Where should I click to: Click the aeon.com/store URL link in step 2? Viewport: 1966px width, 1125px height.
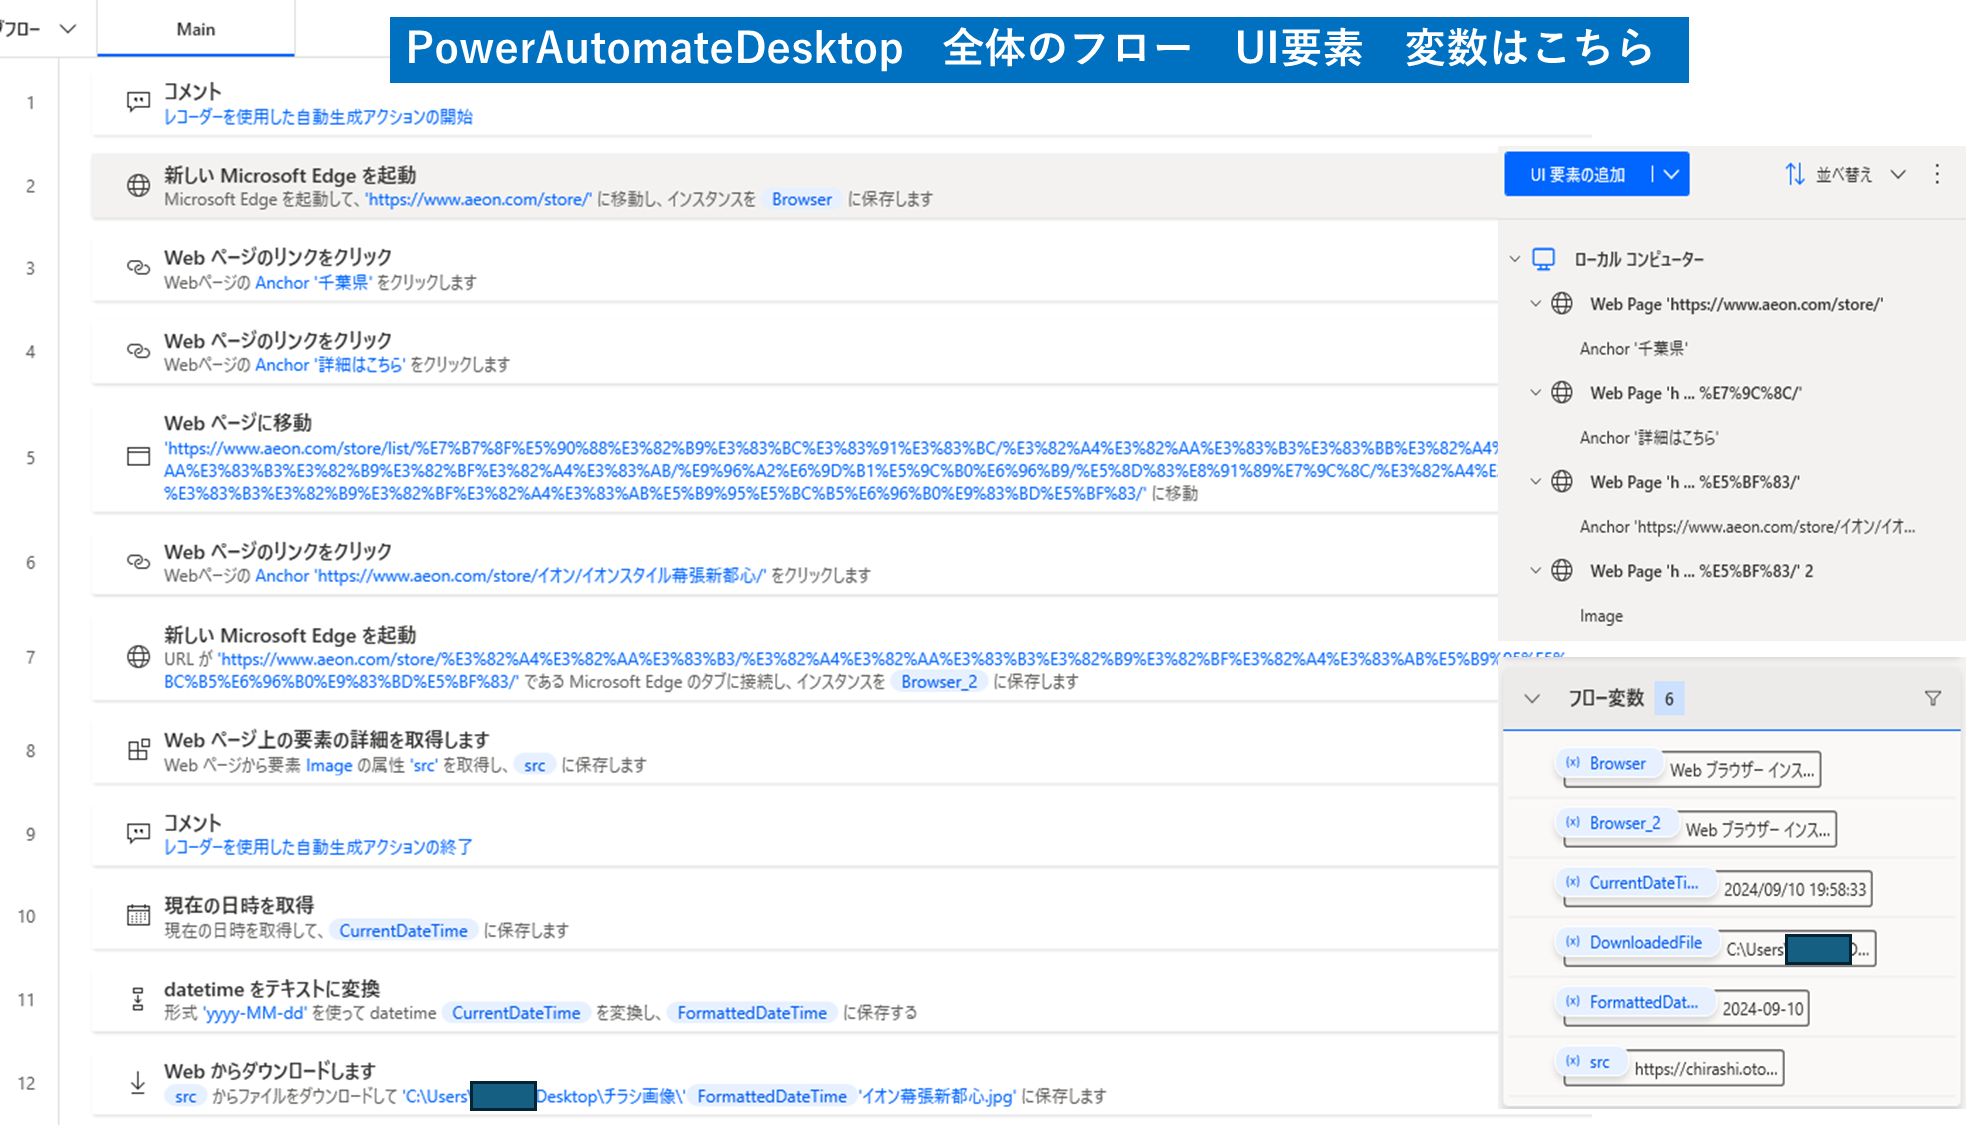click(x=479, y=199)
